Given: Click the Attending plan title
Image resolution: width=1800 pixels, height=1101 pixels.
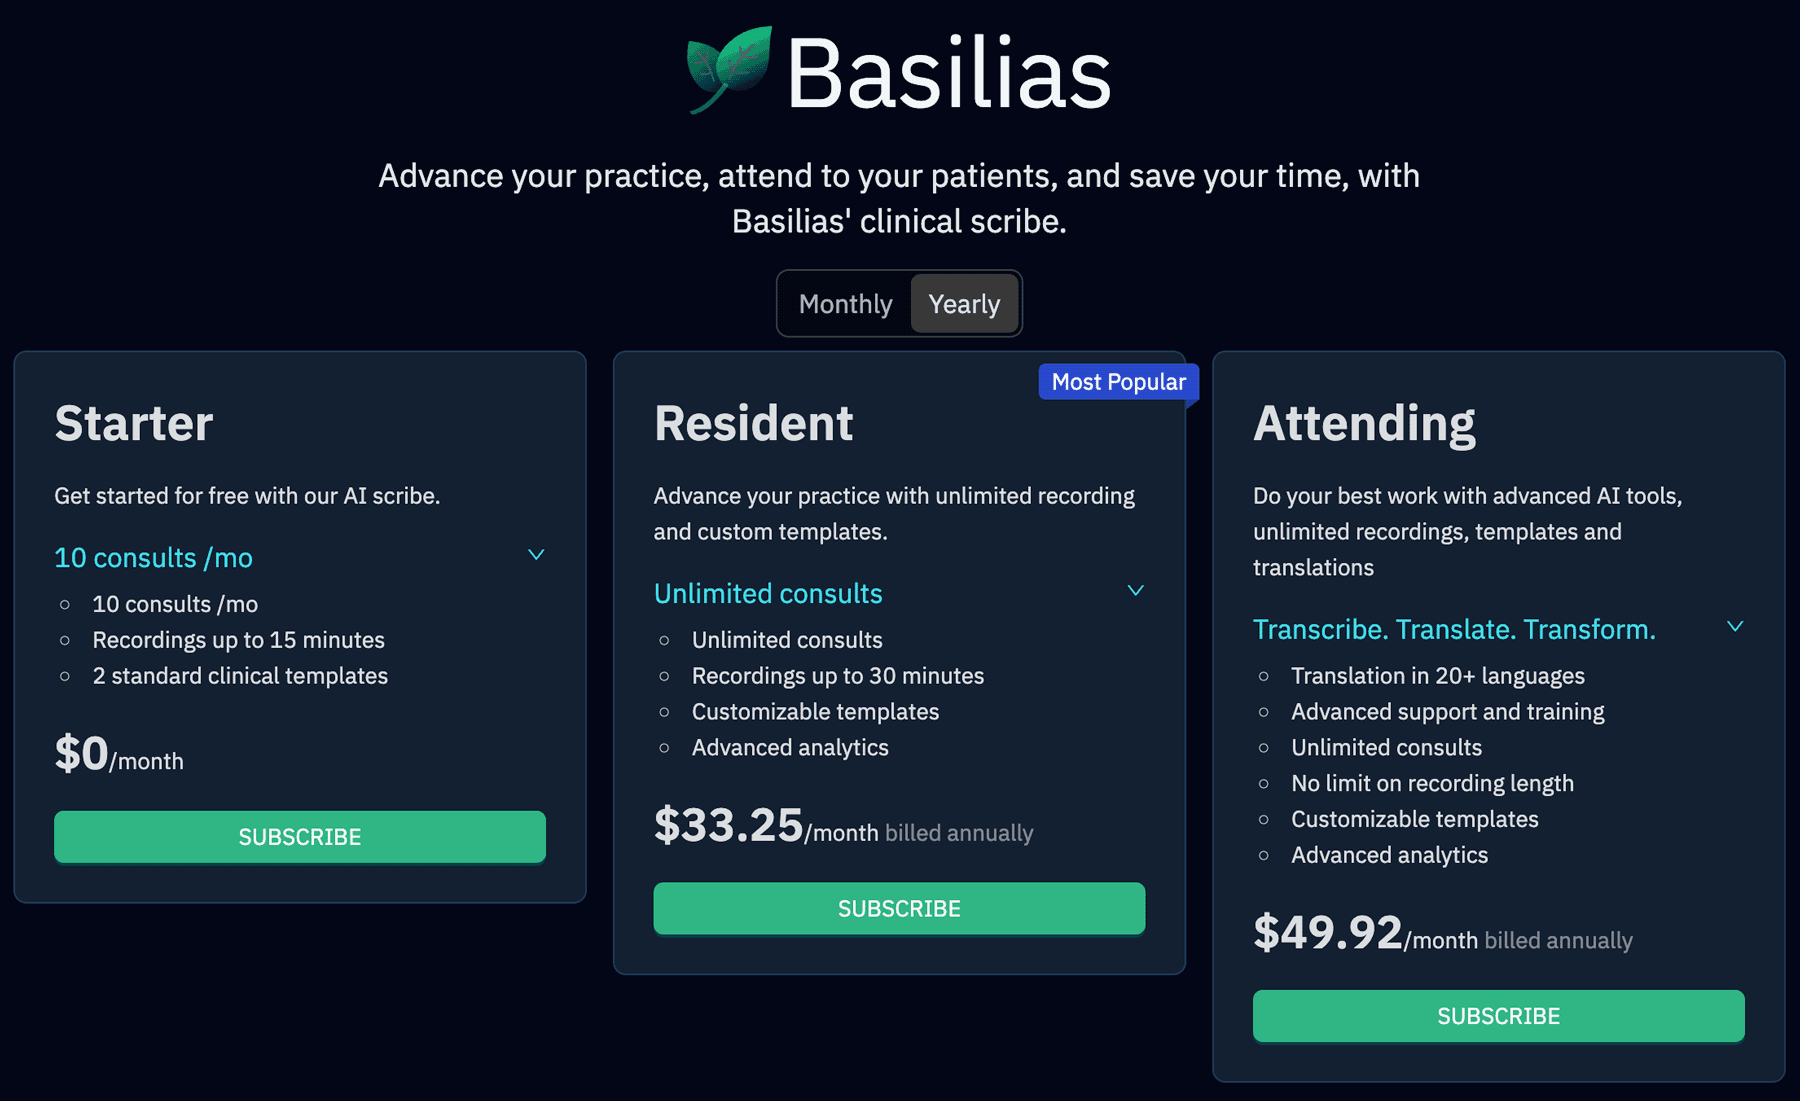Looking at the screenshot, I should point(1364,423).
